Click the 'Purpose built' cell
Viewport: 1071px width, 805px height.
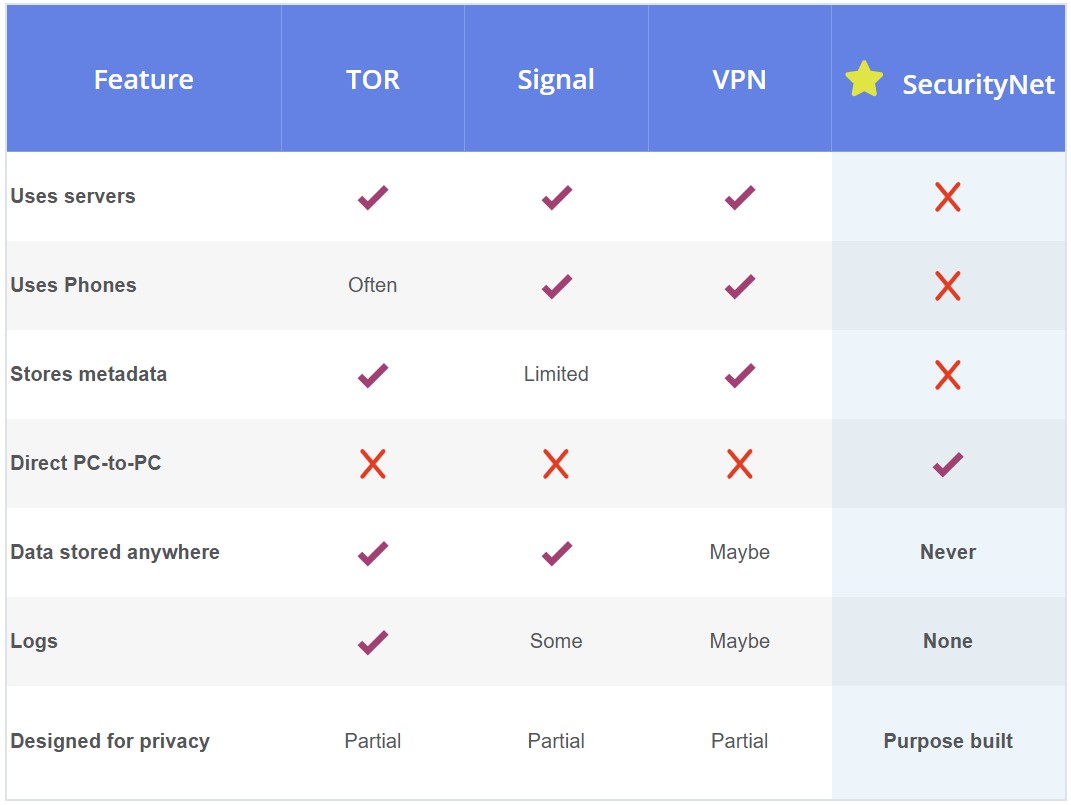pos(948,741)
